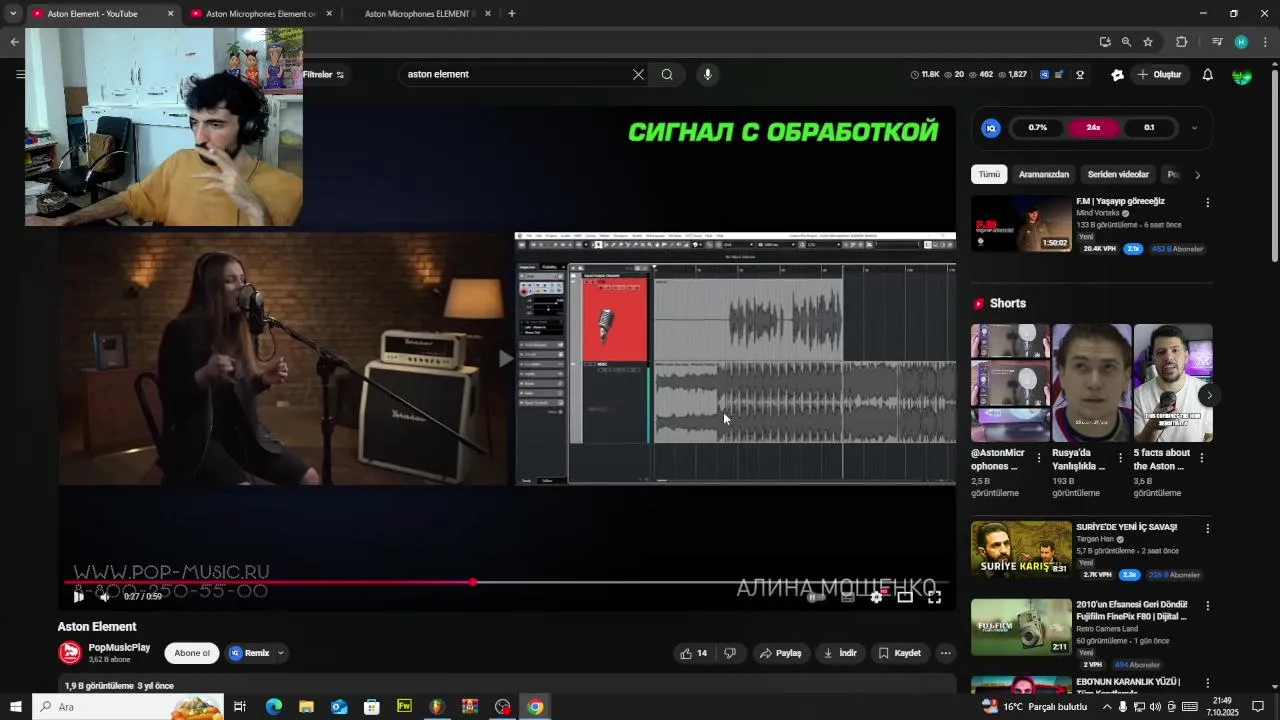
Task: Open File Explorer from the taskbar
Action: (x=306, y=707)
